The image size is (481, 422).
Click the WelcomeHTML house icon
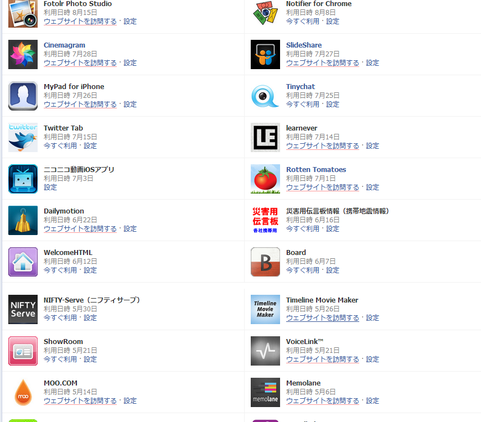[x=23, y=262]
